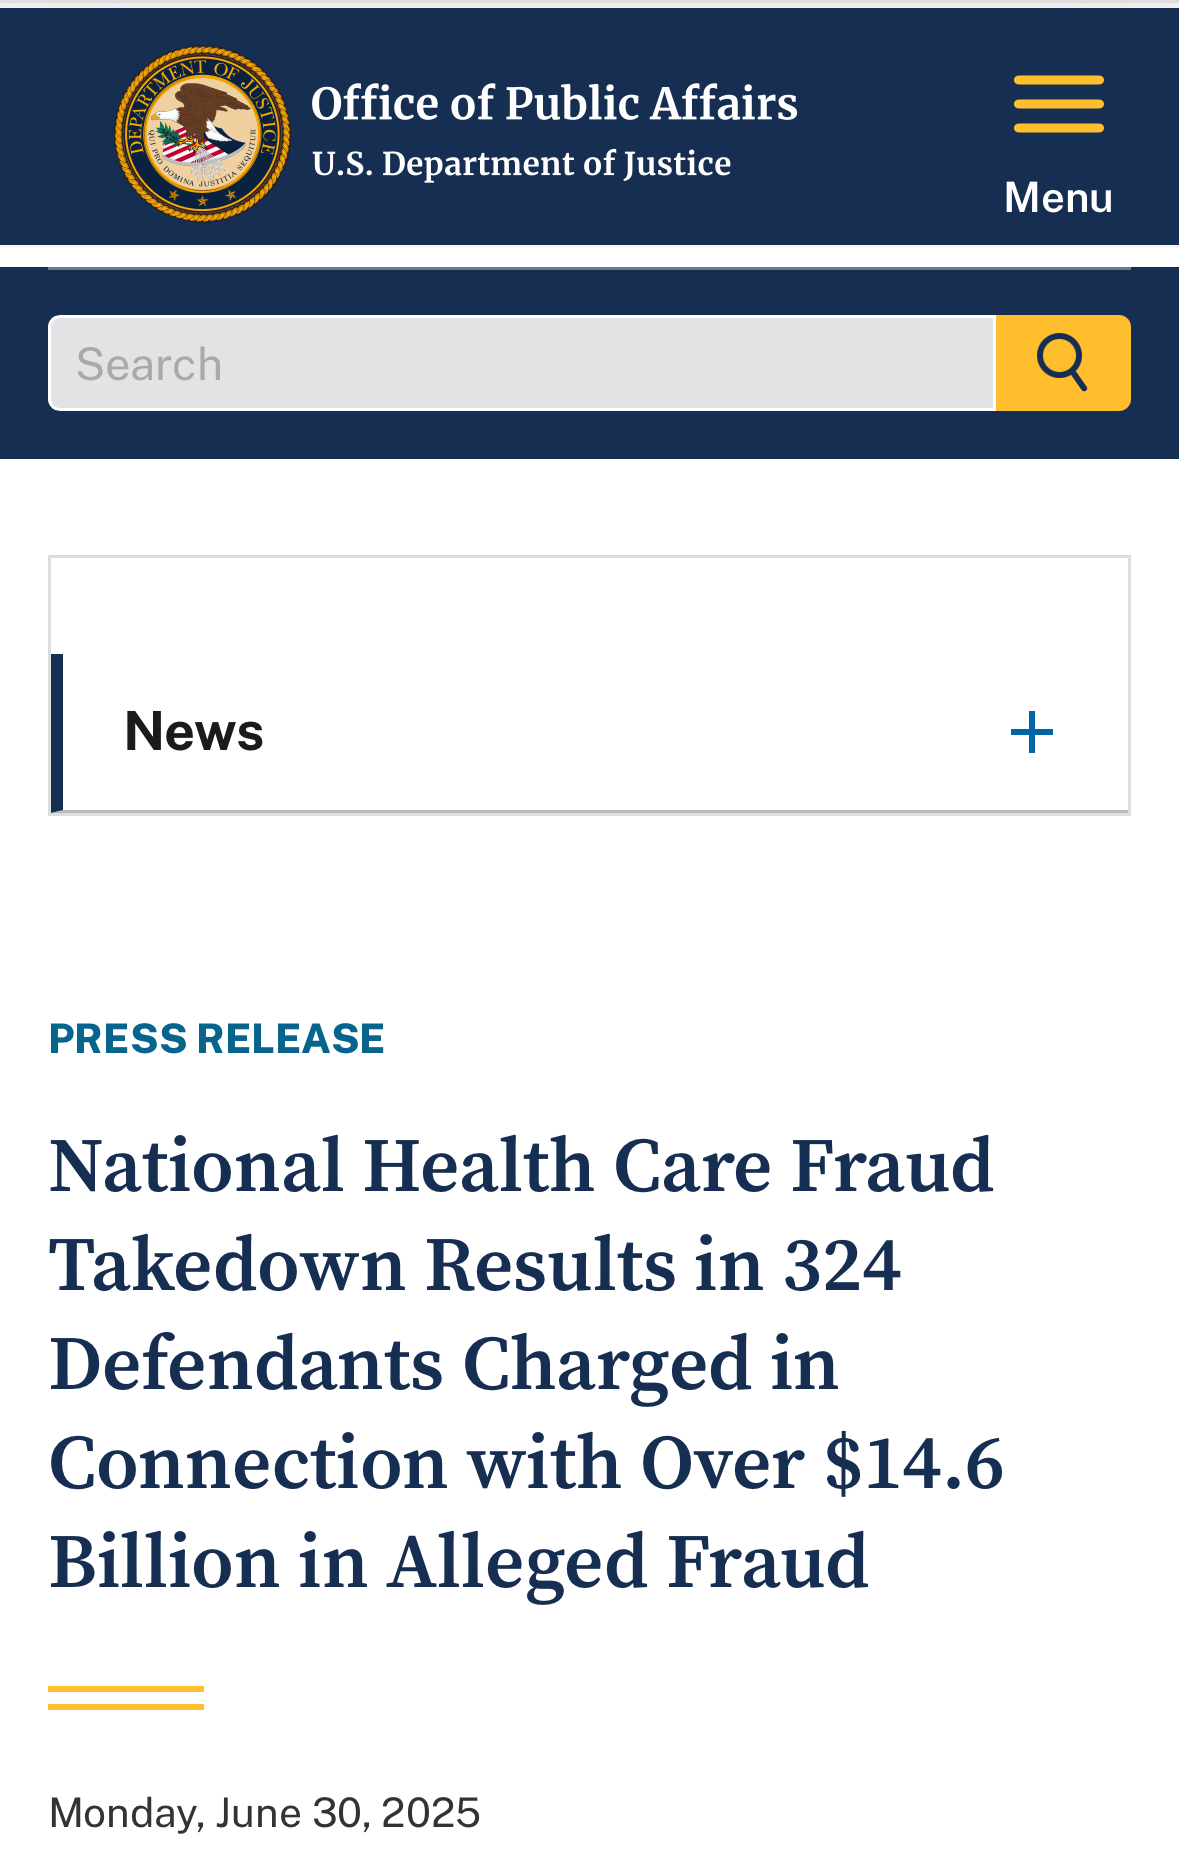Click the yellow divider under the headline
The image size is (1179, 1866).
(126, 1698)
